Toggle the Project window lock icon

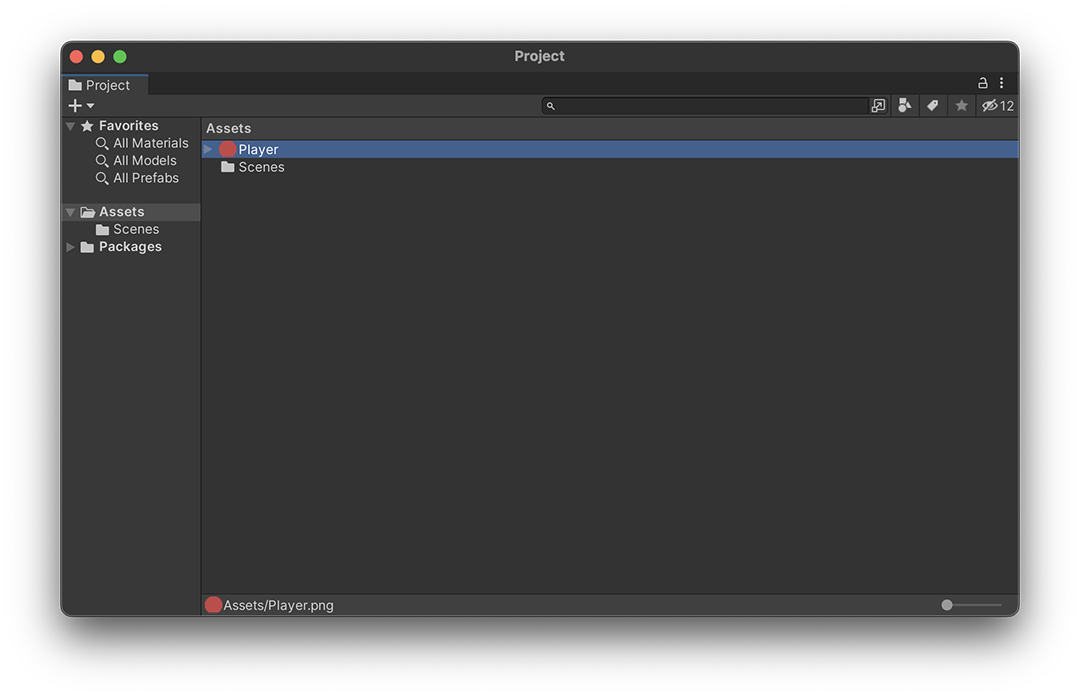coord(983,83)
